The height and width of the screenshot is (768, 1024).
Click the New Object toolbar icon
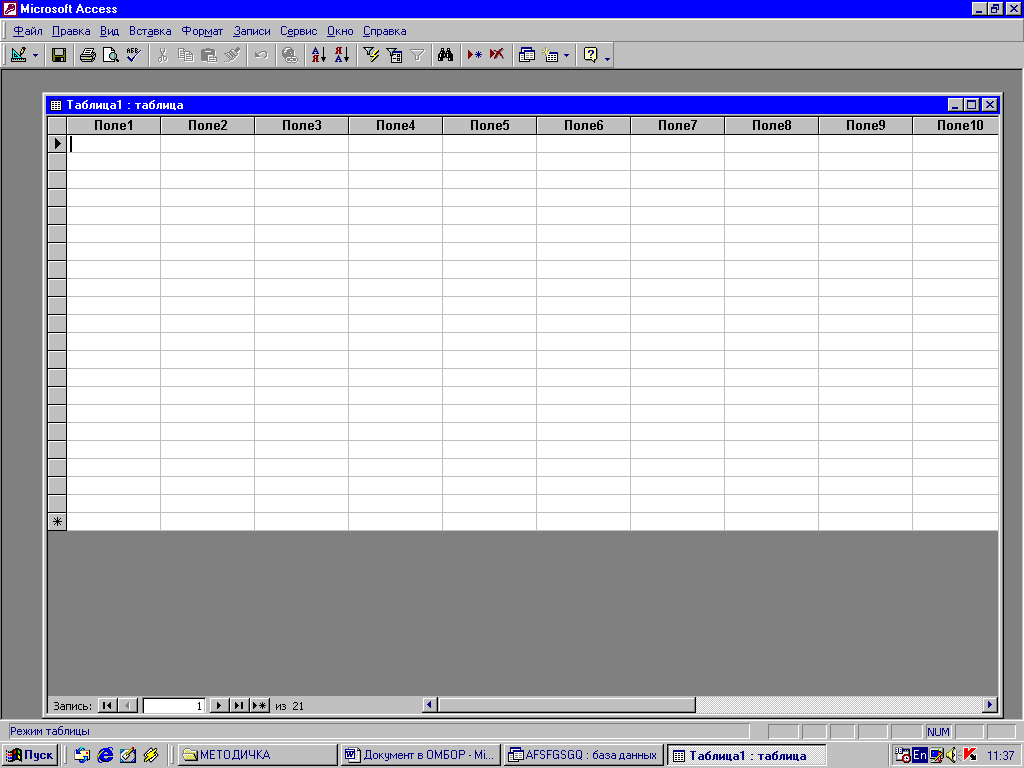click(x=550, y=55)
